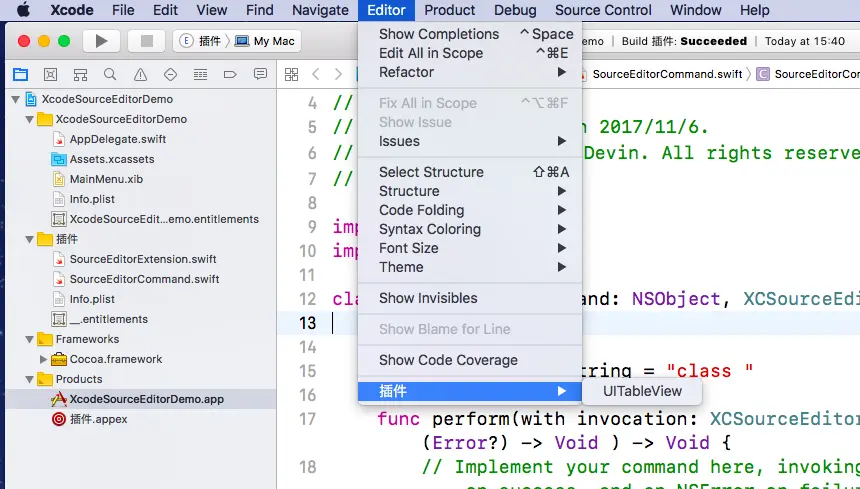Select MainMenu.xib in navigator
Image resolution: width=860 pixels, height=489 pixels.
[x=106, y=179]
